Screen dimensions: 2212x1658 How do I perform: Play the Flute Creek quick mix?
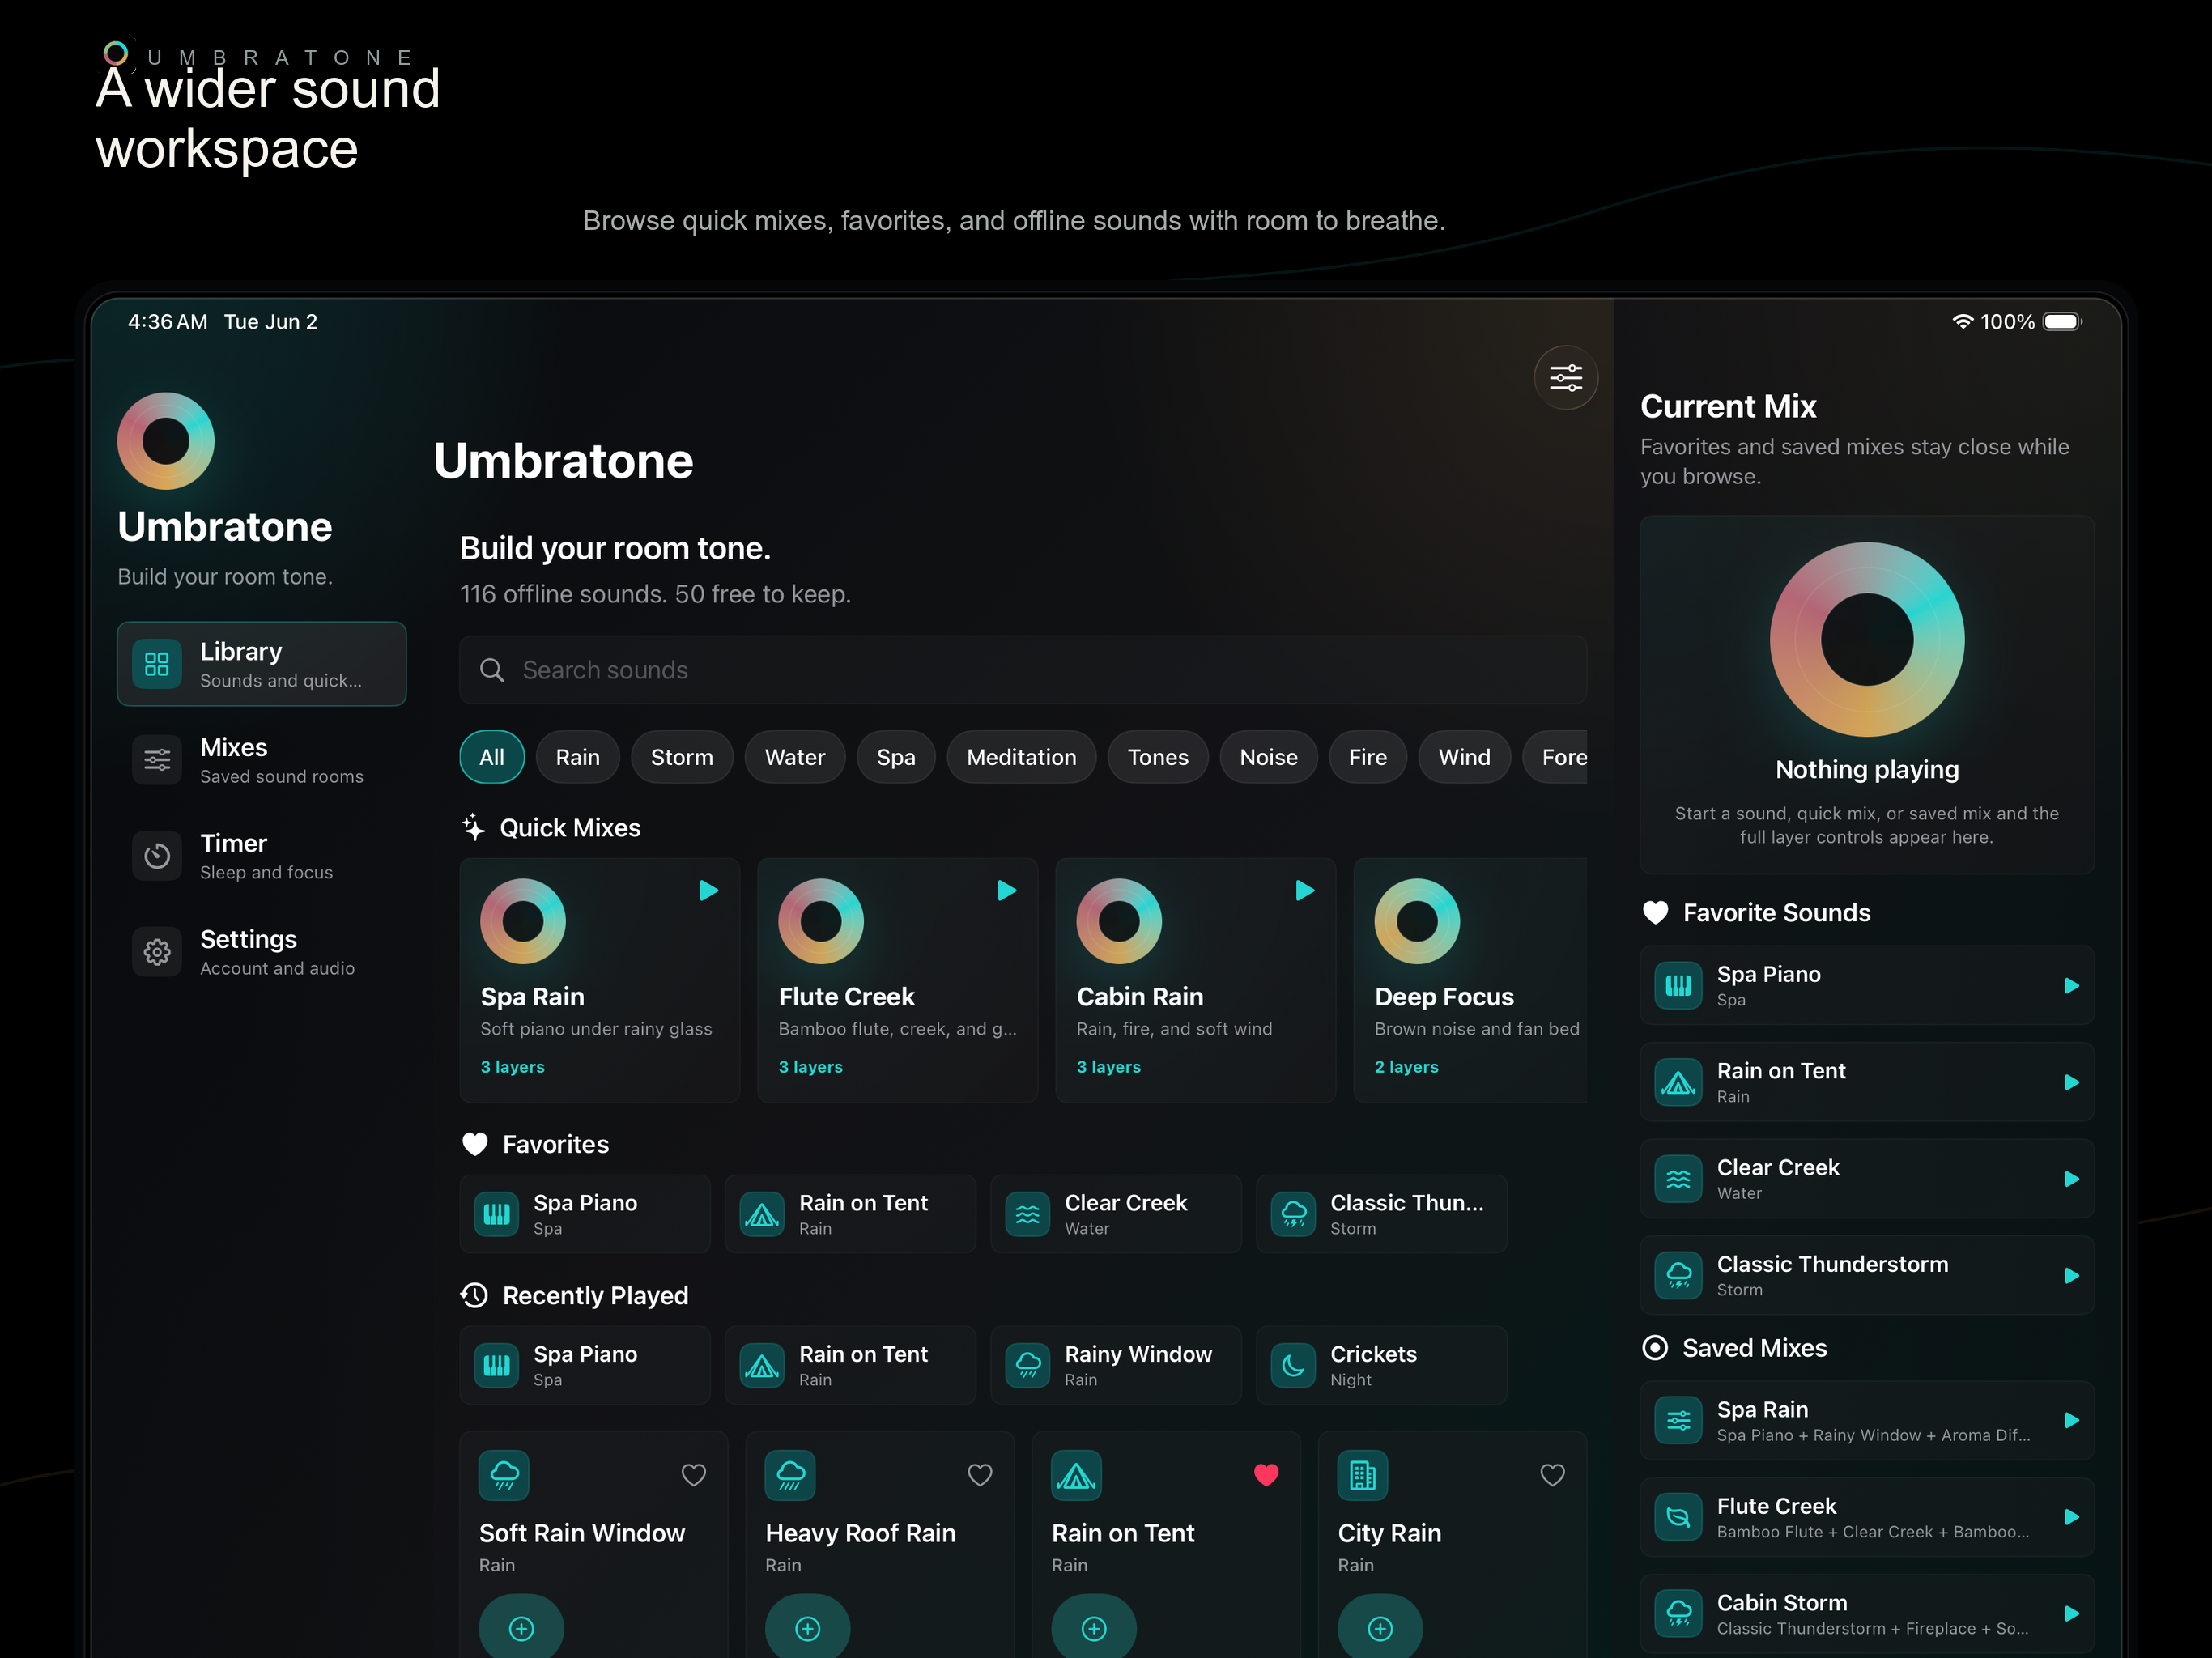[1006, 890]
